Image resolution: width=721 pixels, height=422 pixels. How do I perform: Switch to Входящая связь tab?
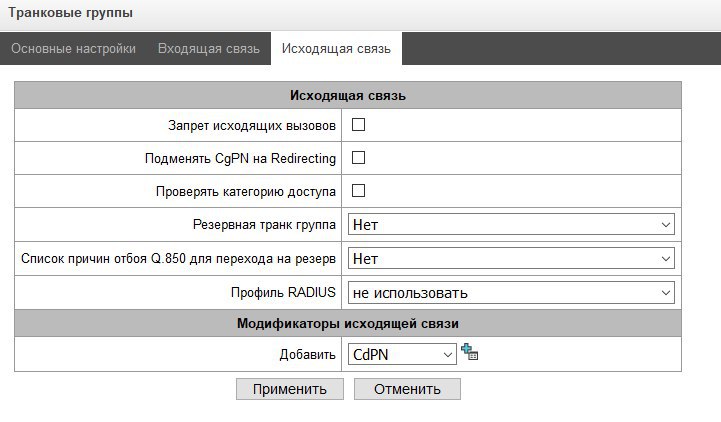coord(209,48)
